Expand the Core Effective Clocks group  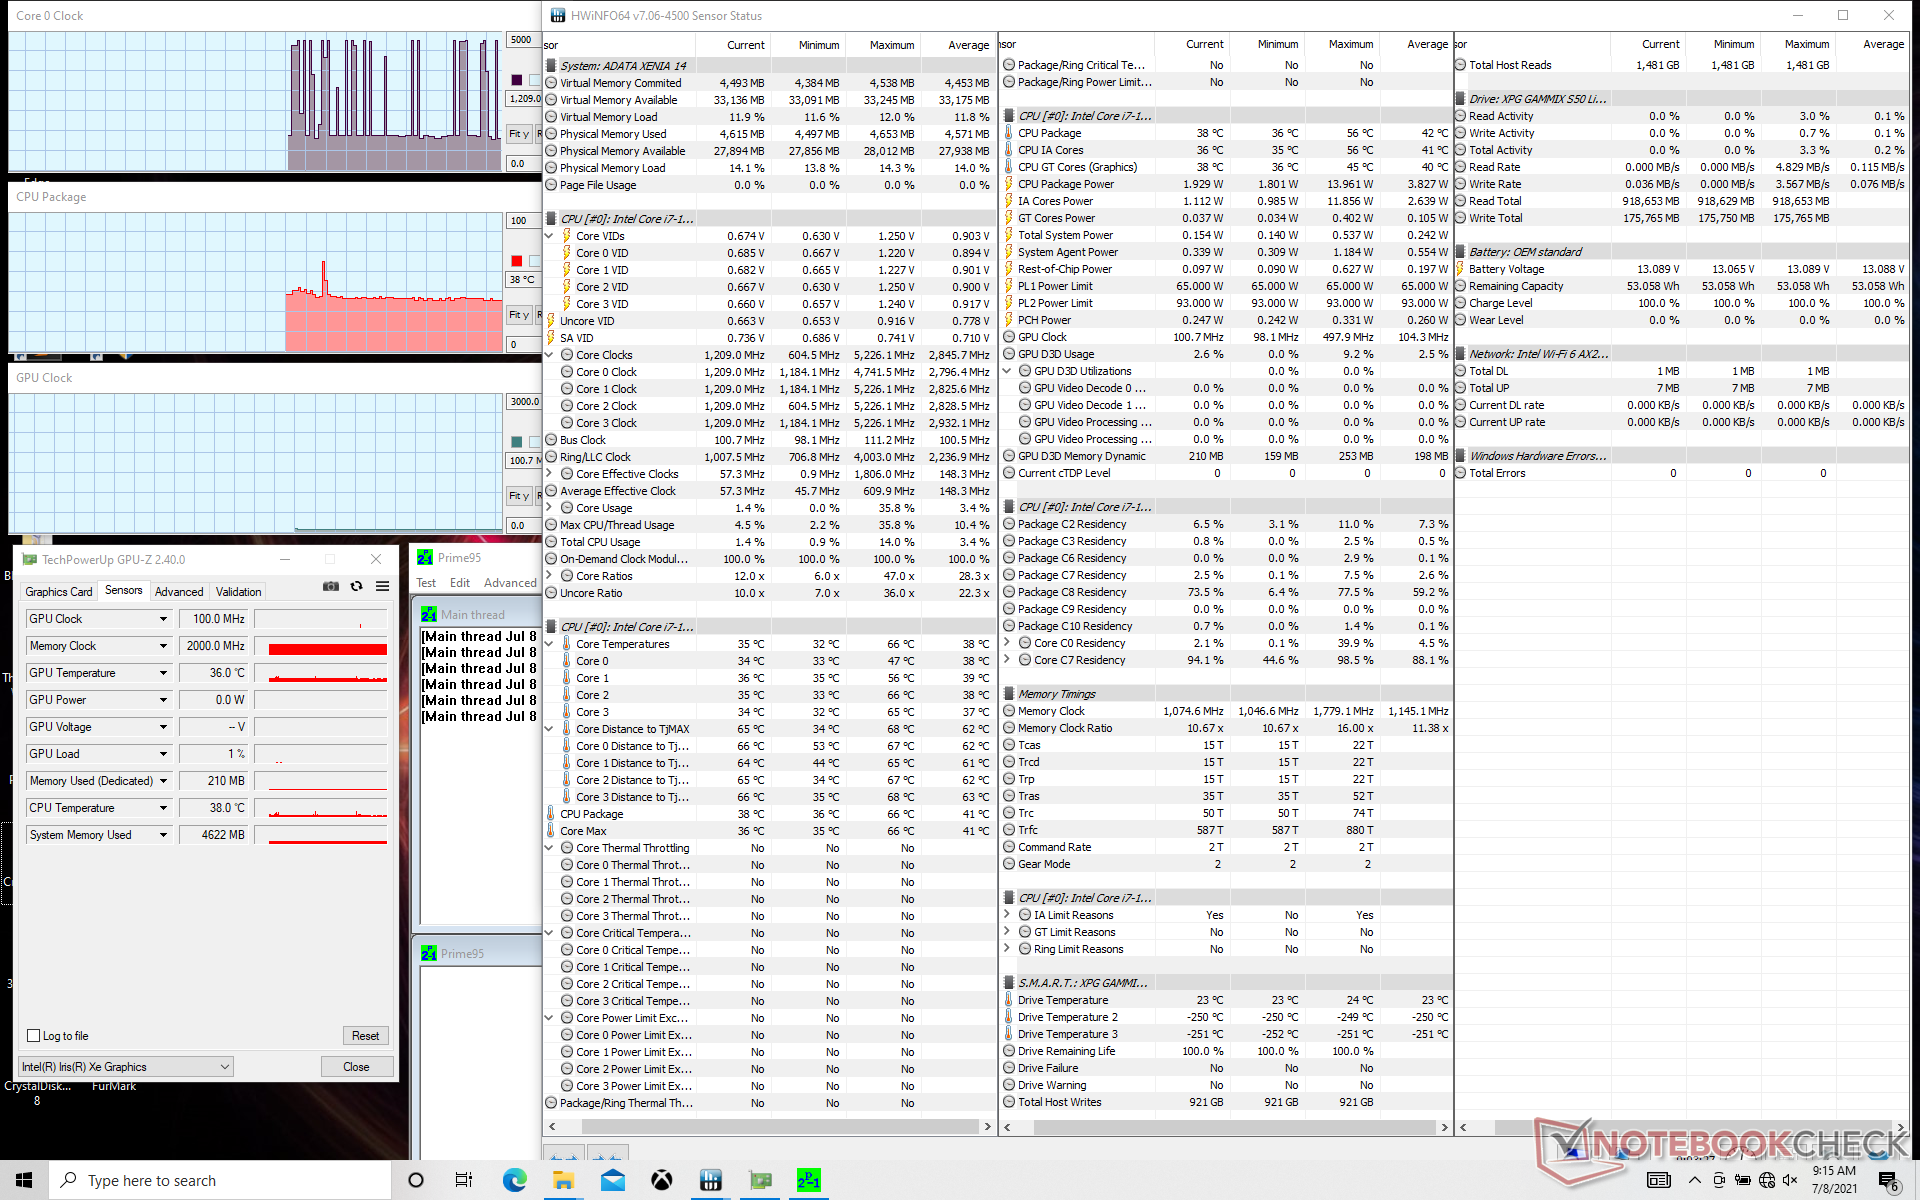point(549,474)
